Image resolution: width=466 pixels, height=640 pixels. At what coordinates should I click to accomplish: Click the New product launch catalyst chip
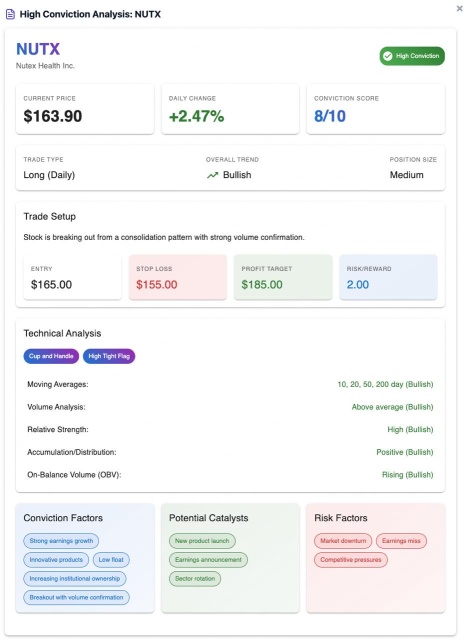click(x=202, y=541)
